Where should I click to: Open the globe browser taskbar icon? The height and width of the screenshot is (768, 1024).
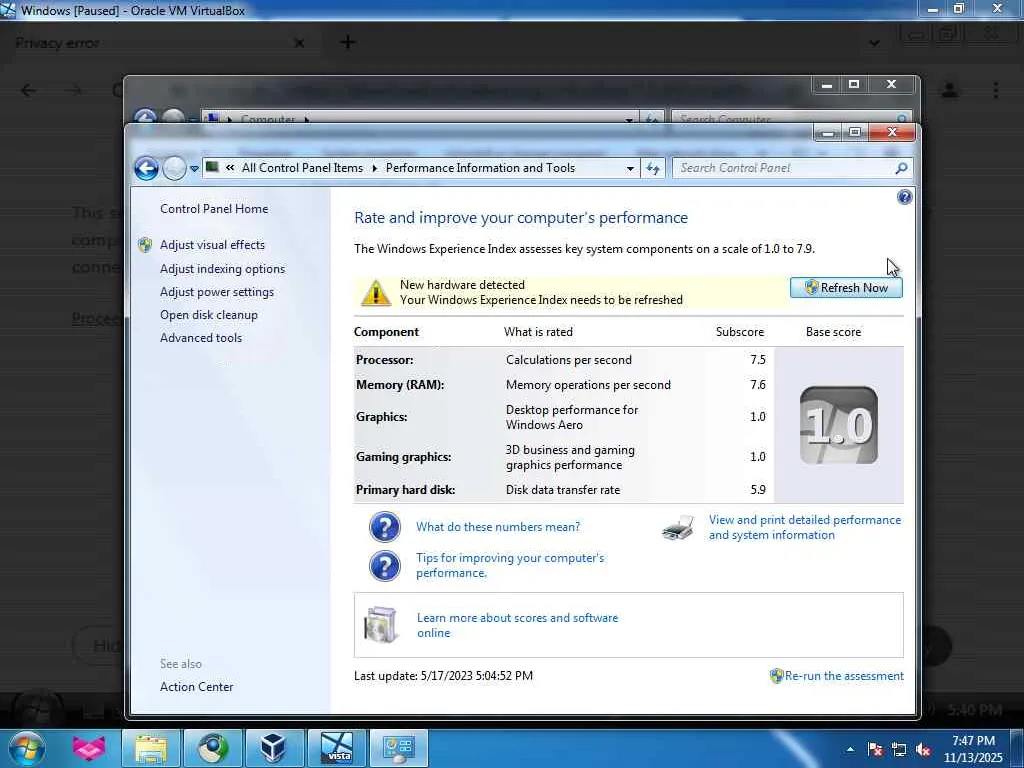[213, 748]
